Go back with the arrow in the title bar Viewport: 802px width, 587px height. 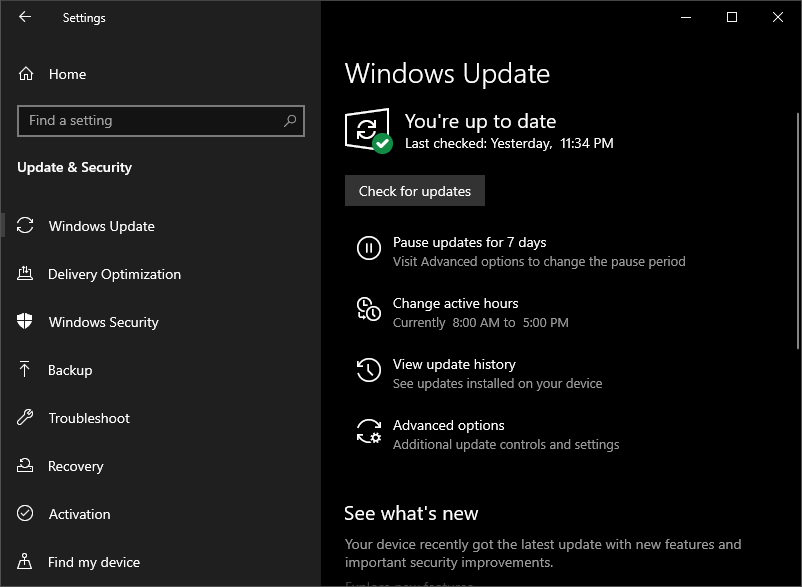click(25, 17)
